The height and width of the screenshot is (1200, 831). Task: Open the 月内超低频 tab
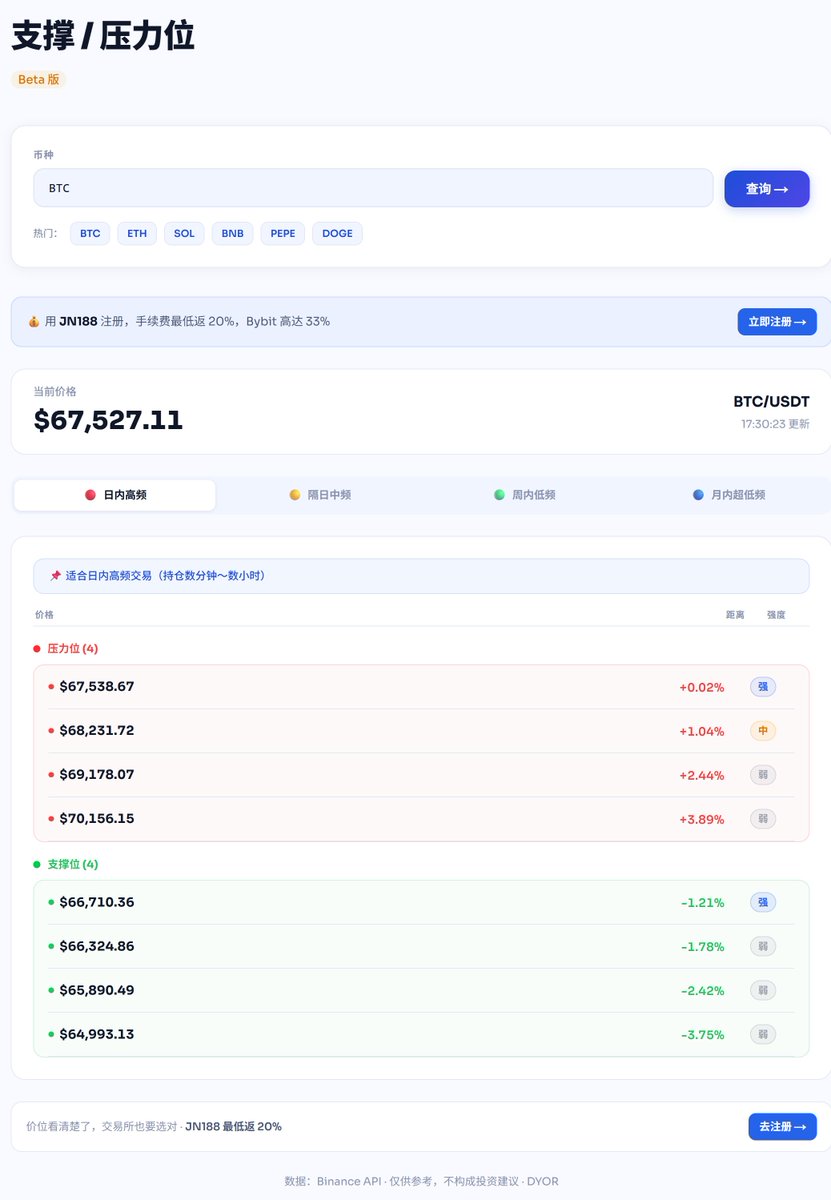728,495
